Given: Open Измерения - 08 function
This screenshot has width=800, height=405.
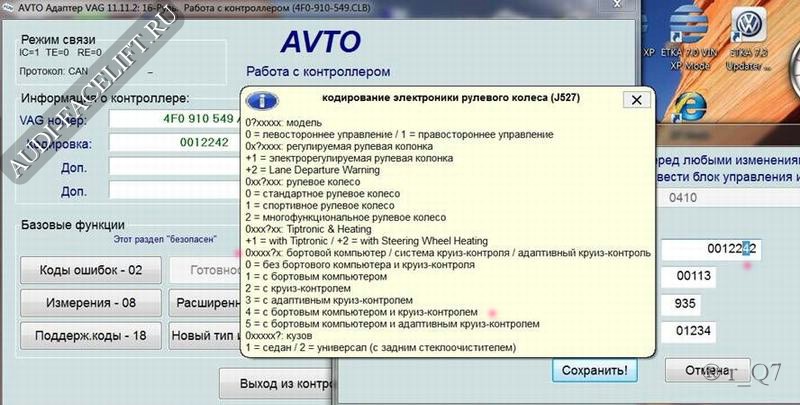Looking at the screenshot, I should (91, 303).
